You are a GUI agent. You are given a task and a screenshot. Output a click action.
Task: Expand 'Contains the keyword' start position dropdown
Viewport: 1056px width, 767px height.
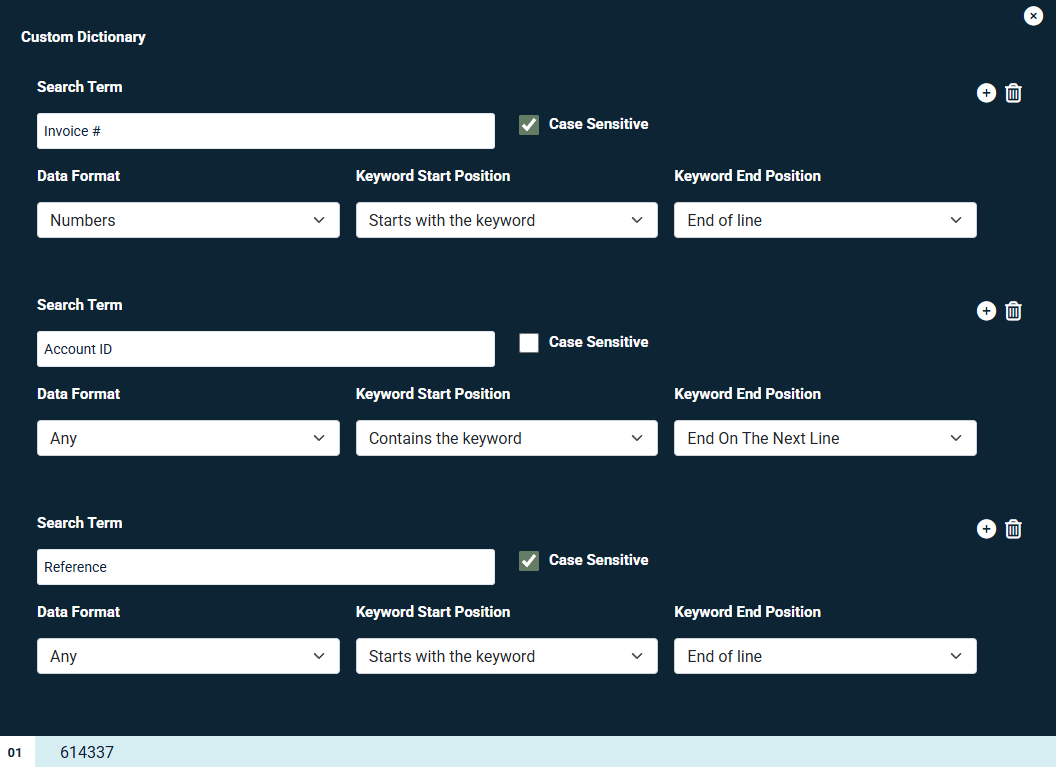pos(506,438)
